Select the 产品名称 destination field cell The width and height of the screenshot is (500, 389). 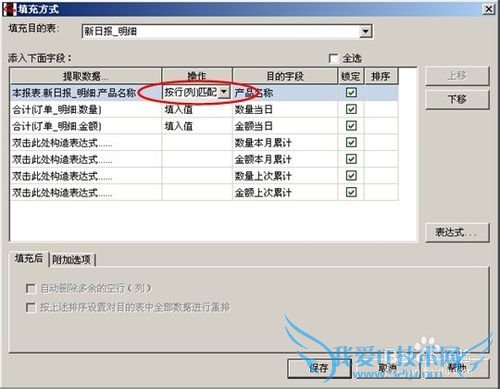coord(285,92)
